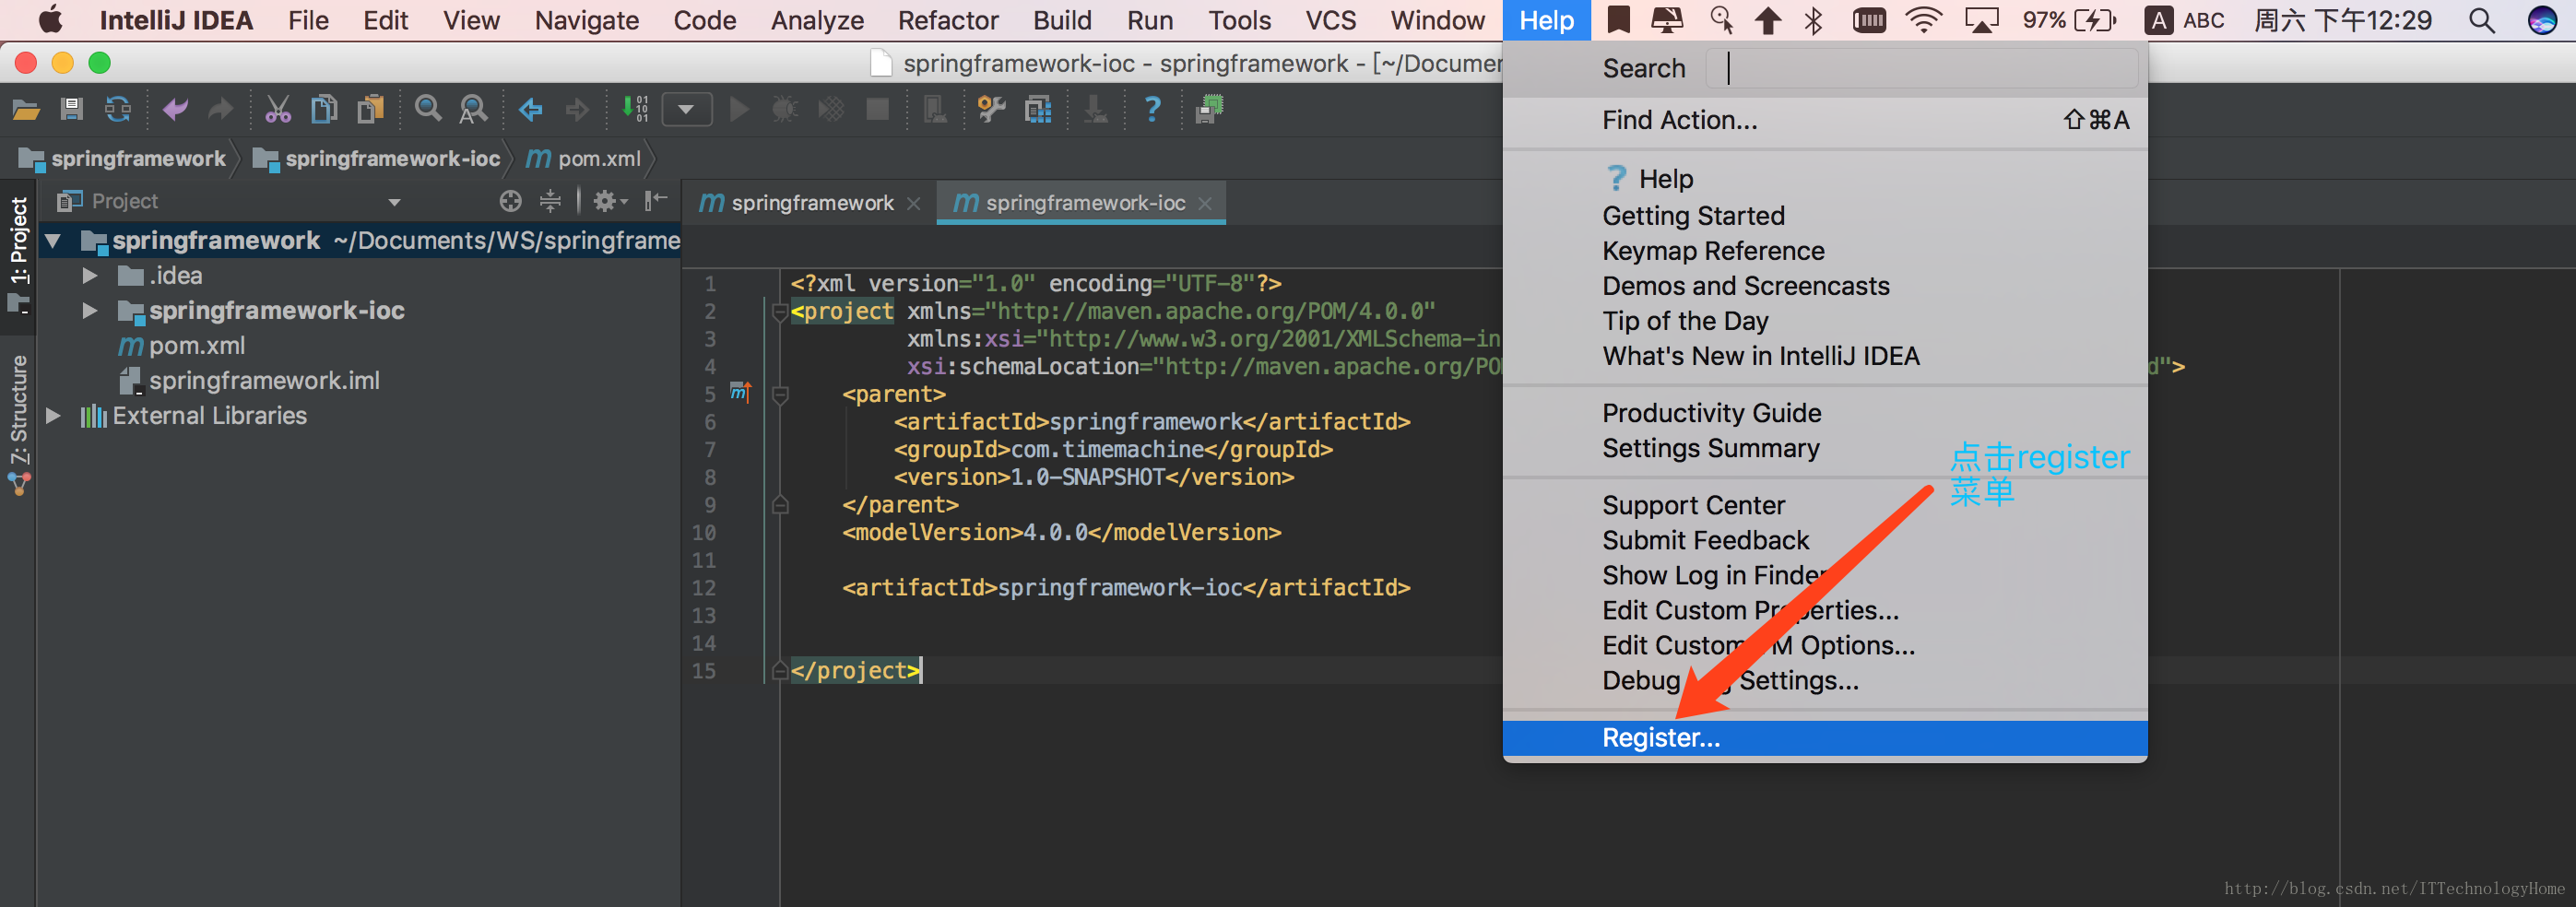Image resolution: width=2576 pixels, height=907 pixels.
Task: Click the grey Forward navigation arrow
Action: click(x=577, y=109)
